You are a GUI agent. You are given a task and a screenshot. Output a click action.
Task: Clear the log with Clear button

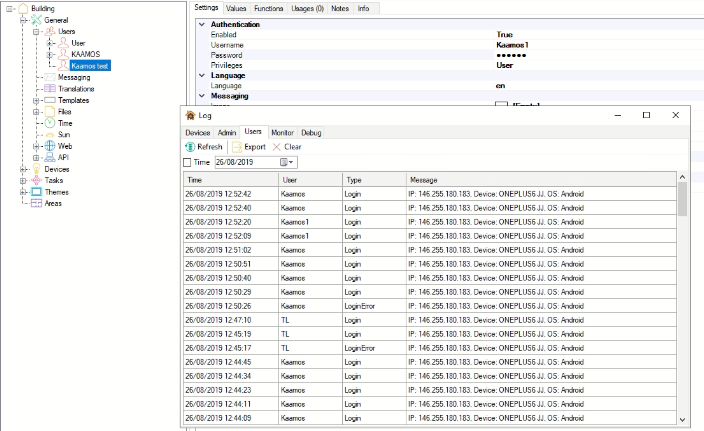coord(287,147)
